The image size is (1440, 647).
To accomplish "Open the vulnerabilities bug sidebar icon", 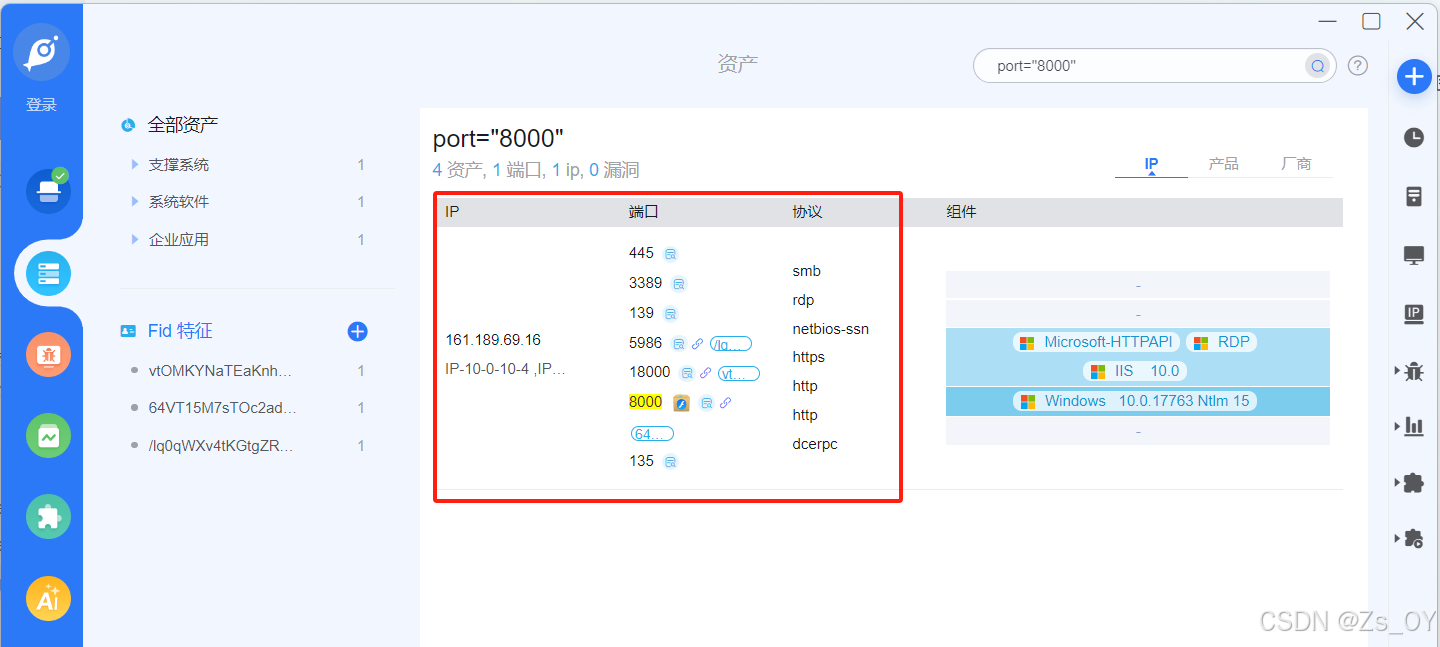I will (48, 354).
